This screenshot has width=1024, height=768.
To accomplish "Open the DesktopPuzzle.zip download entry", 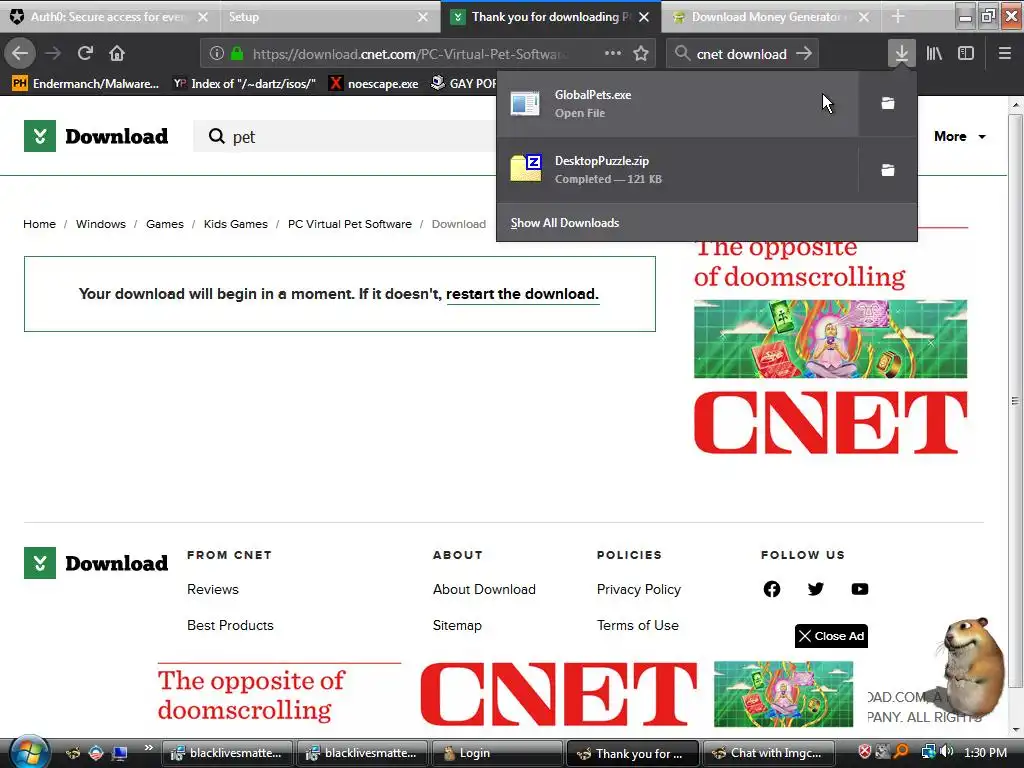I will (677, 170).
